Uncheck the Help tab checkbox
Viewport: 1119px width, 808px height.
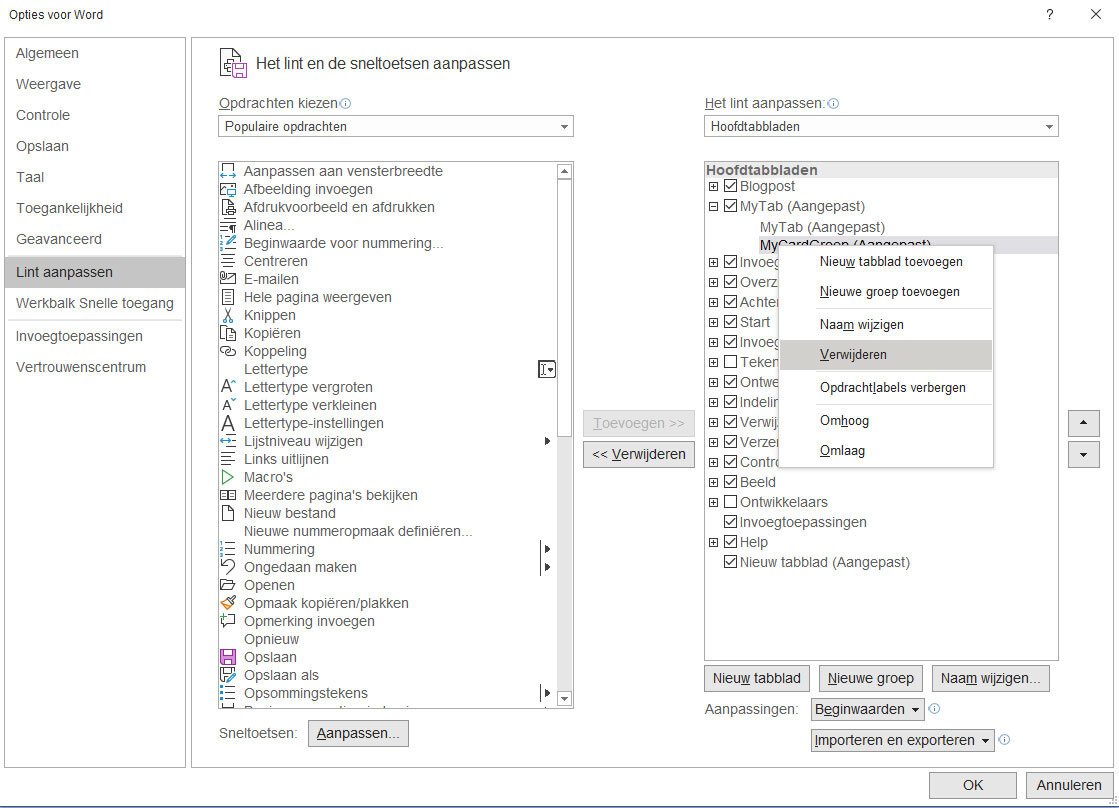[730, 542]
